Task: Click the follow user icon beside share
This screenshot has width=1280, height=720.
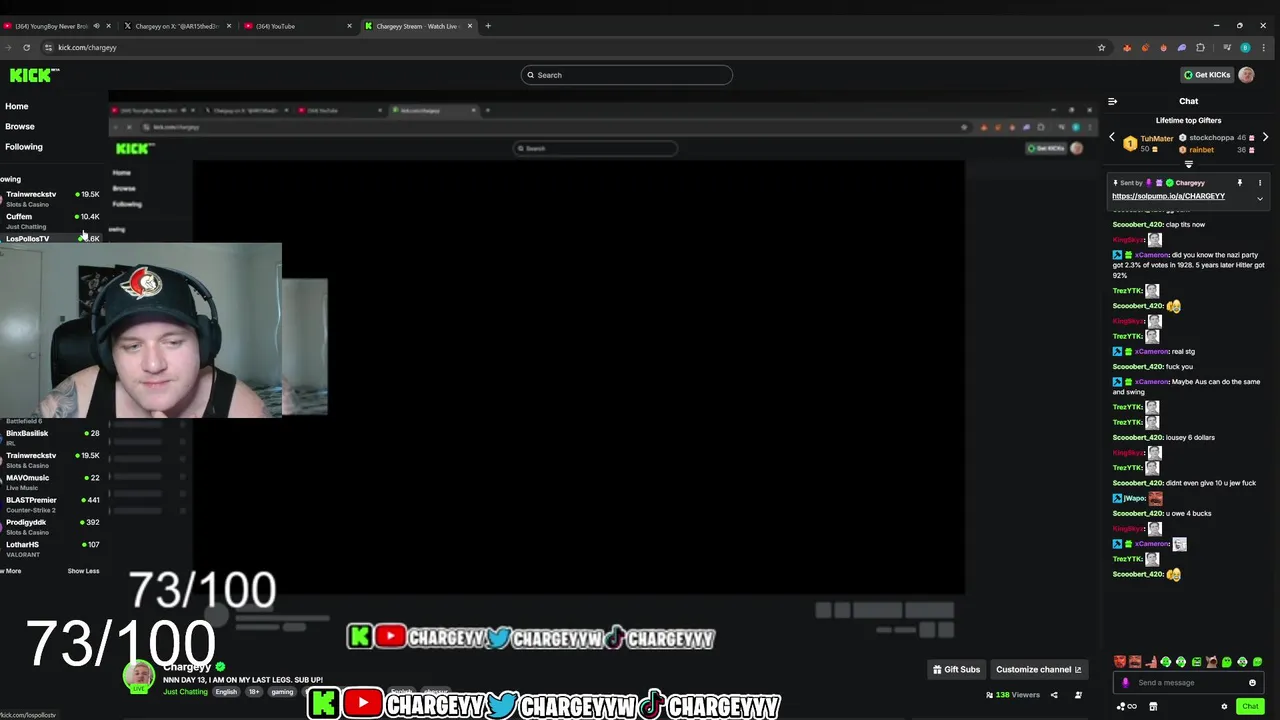Action: 1078,695
